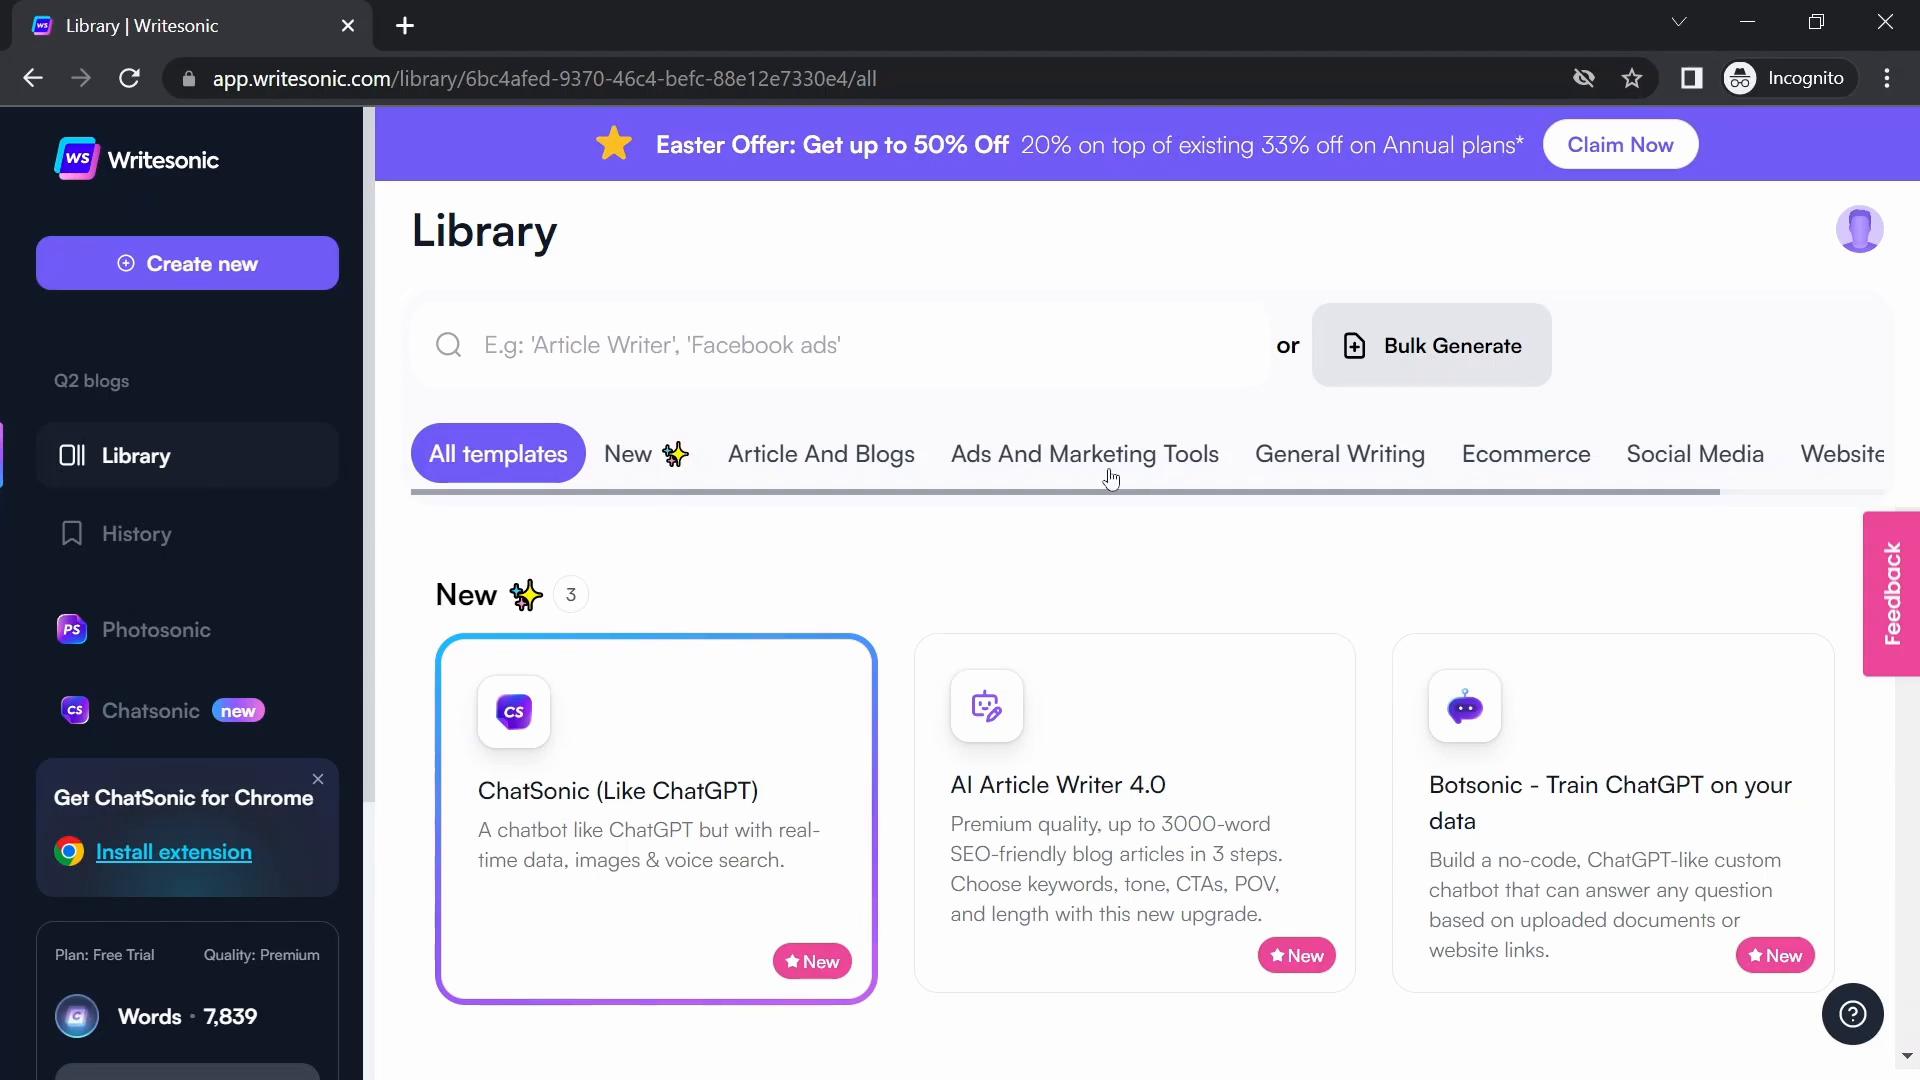1920x1080 pixels.
Task: Select Ads And Marketing Tools category
Action: [x=1085, y=454]
